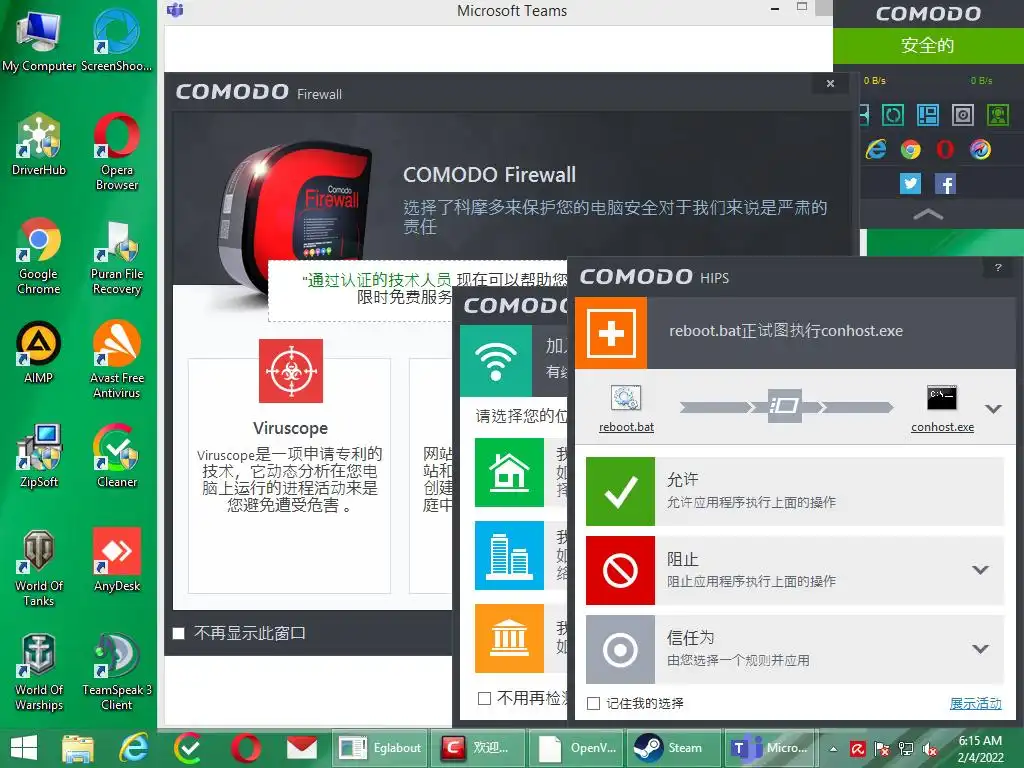
Task: Launch Comodo Dragon browser from widget
Action: (x=980, y=150)
